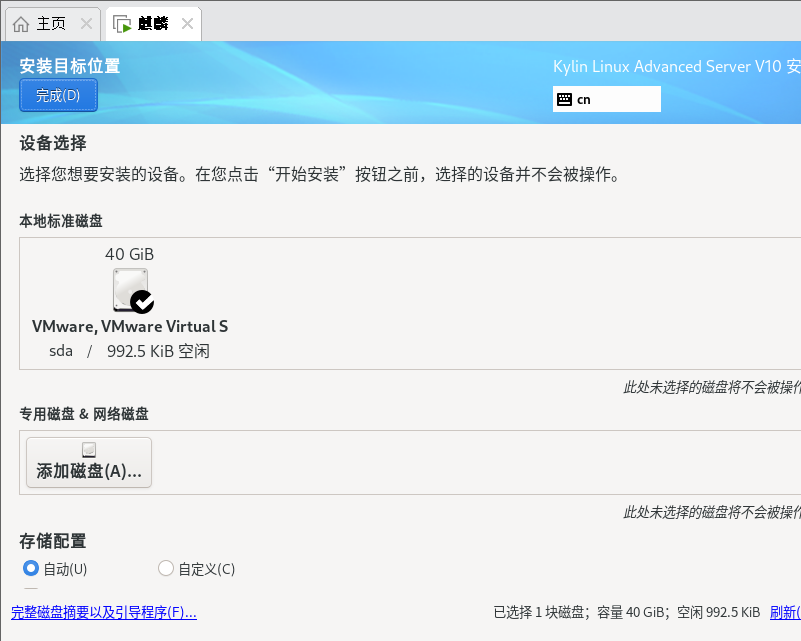801x641 pixels.
Task: Select the 40 GiB VMware virtual disk icon
Action: 131,290
